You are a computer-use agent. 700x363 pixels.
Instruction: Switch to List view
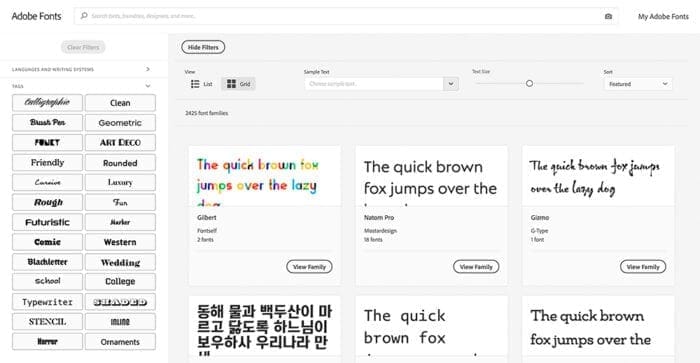pyautogui.click(x=202, y=84)
